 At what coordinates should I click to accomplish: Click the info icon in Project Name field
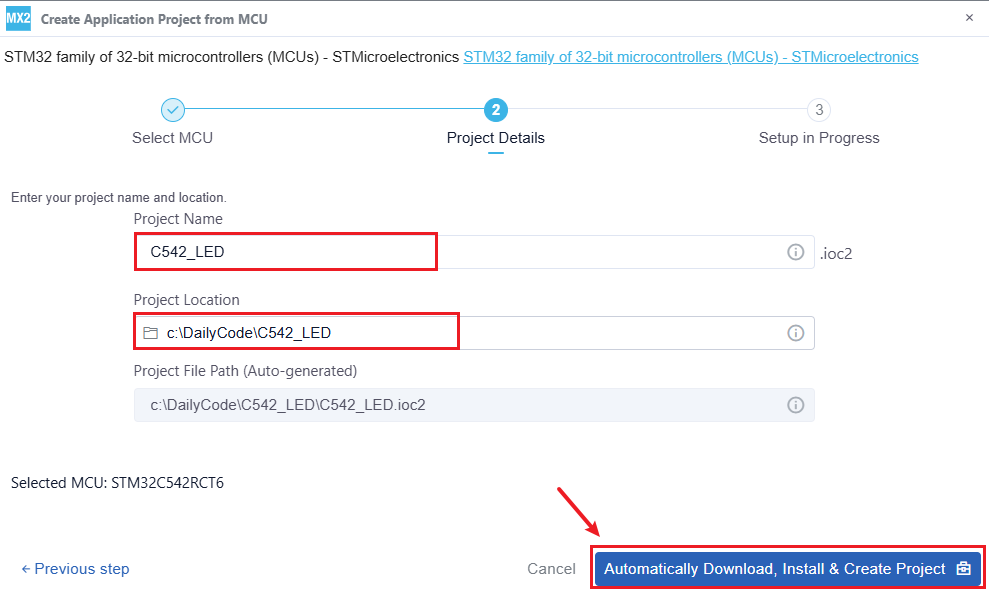click(x=795, y=252)
